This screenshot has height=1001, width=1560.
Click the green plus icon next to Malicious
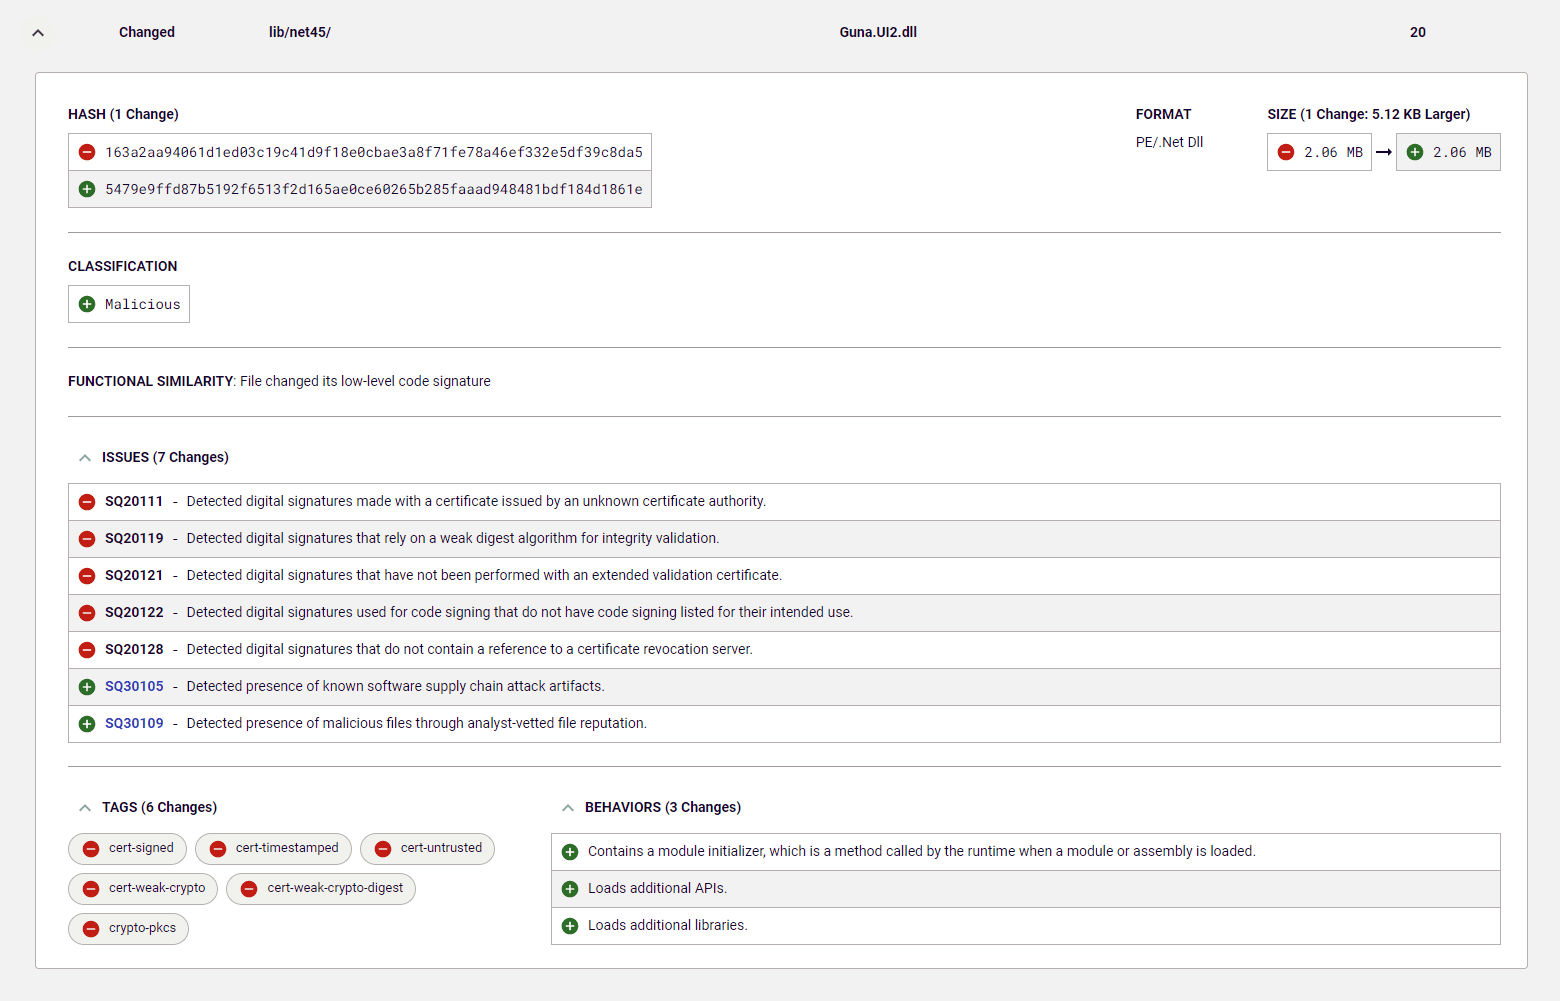click(x=87, y=305)
